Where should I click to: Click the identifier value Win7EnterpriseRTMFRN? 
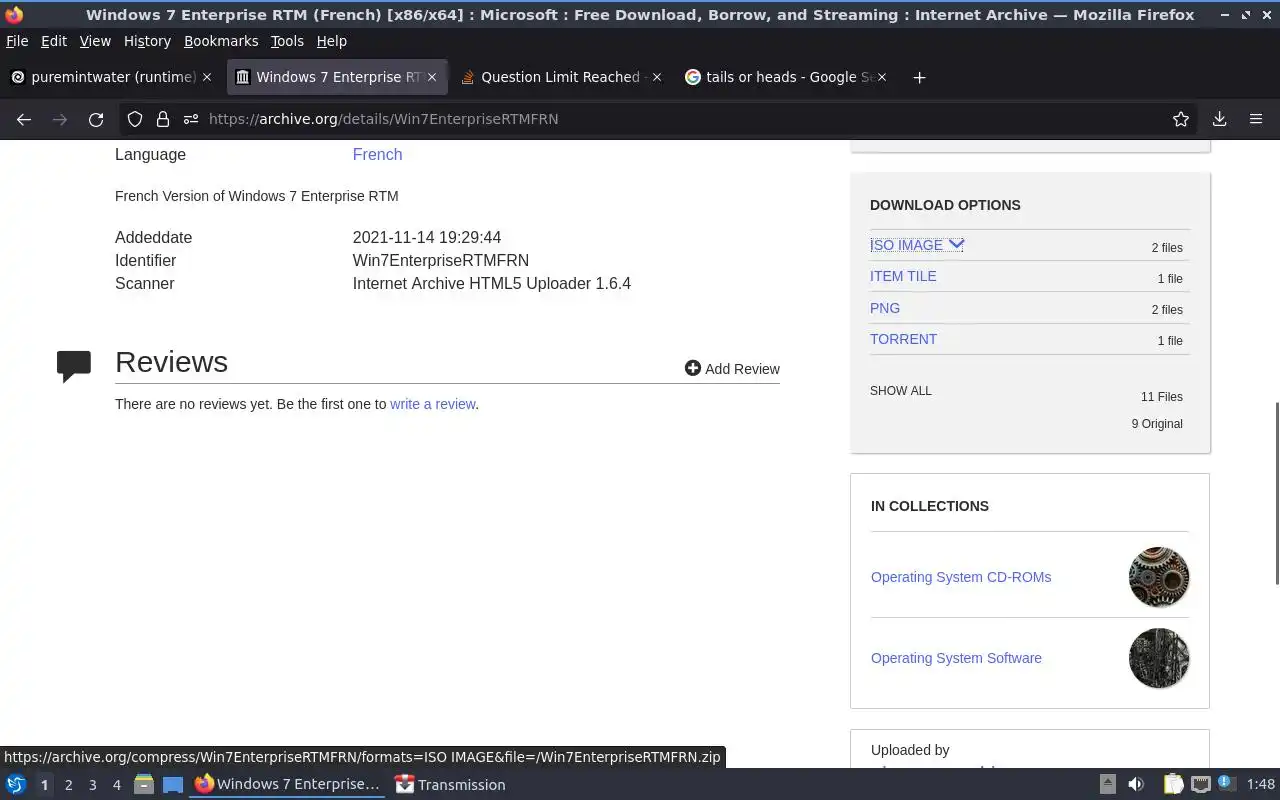pyautogui.click(x=440, y=260)
